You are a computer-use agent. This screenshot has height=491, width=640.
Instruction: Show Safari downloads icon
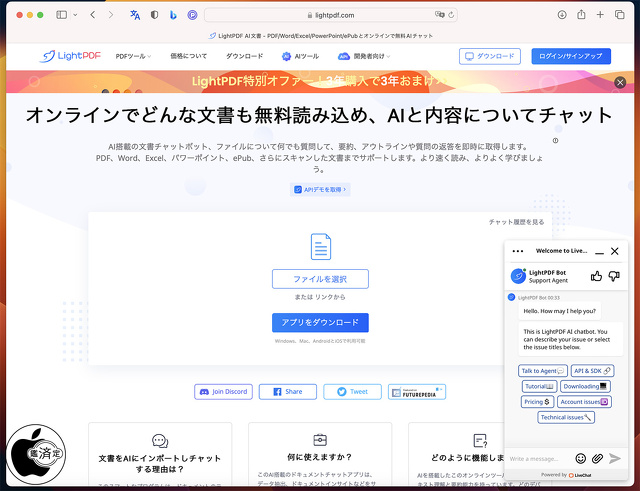pyautogui.click(x=562, y=15)
